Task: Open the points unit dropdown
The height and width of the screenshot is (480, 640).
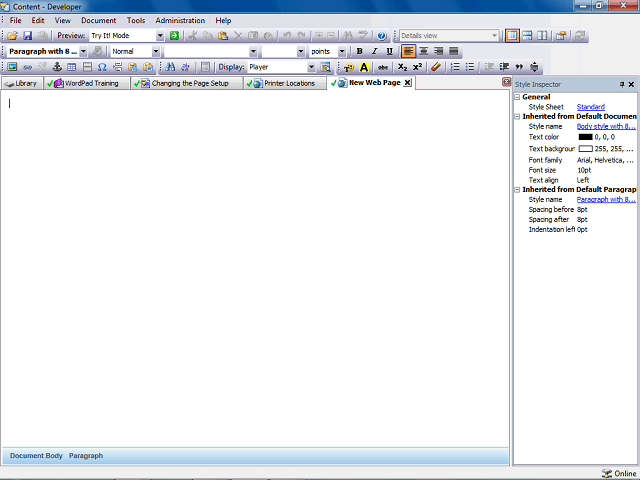Action: [342, 51]
